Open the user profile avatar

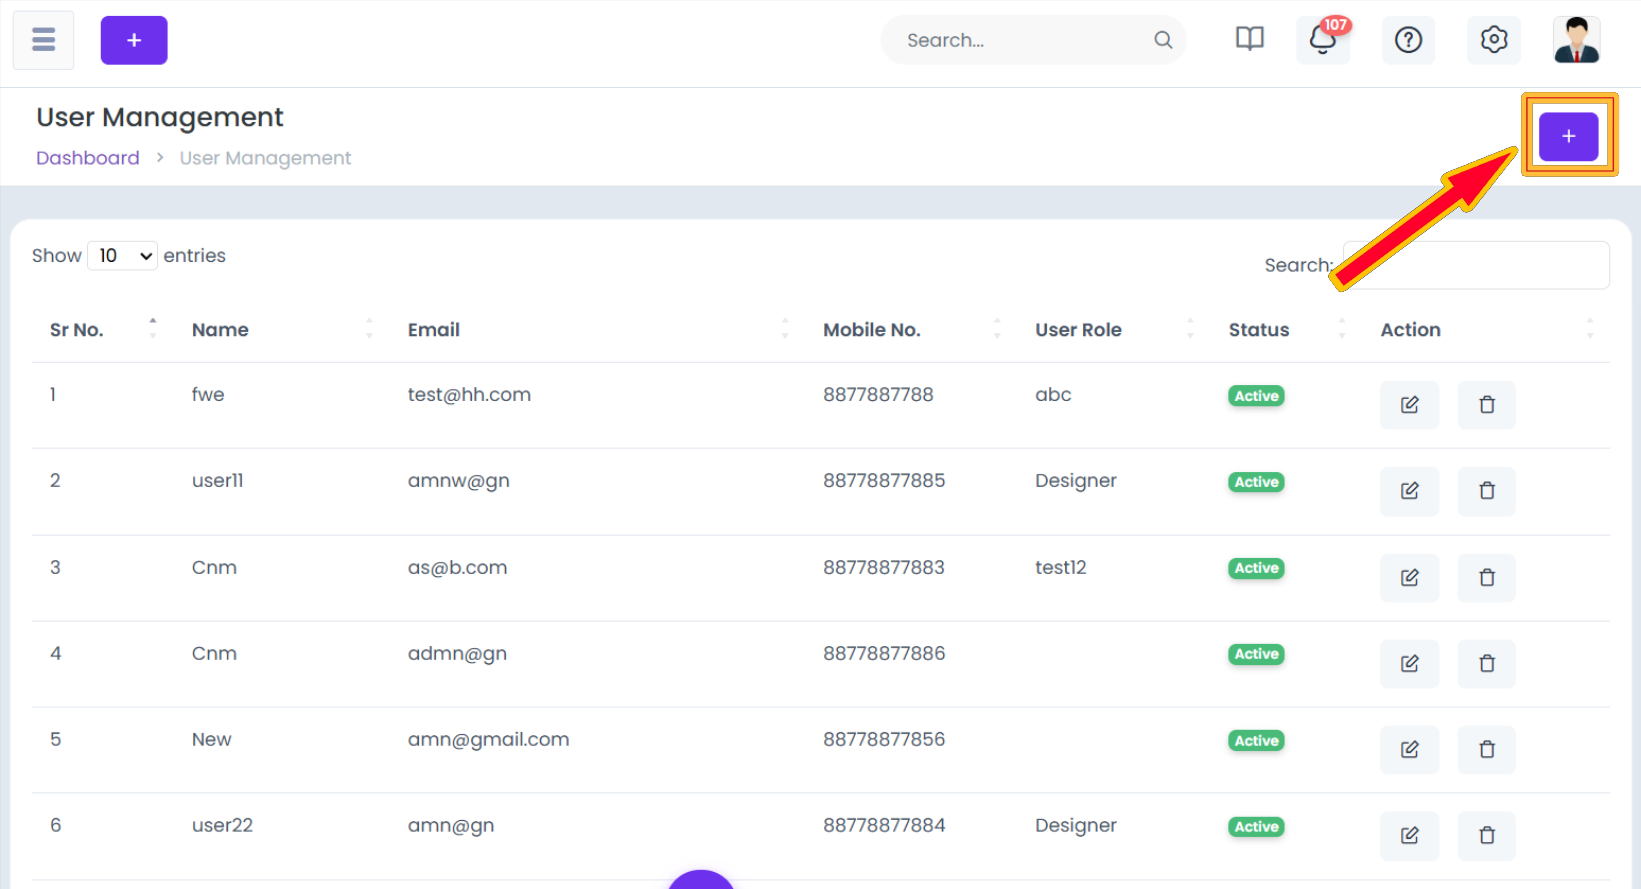[1577, 40]
